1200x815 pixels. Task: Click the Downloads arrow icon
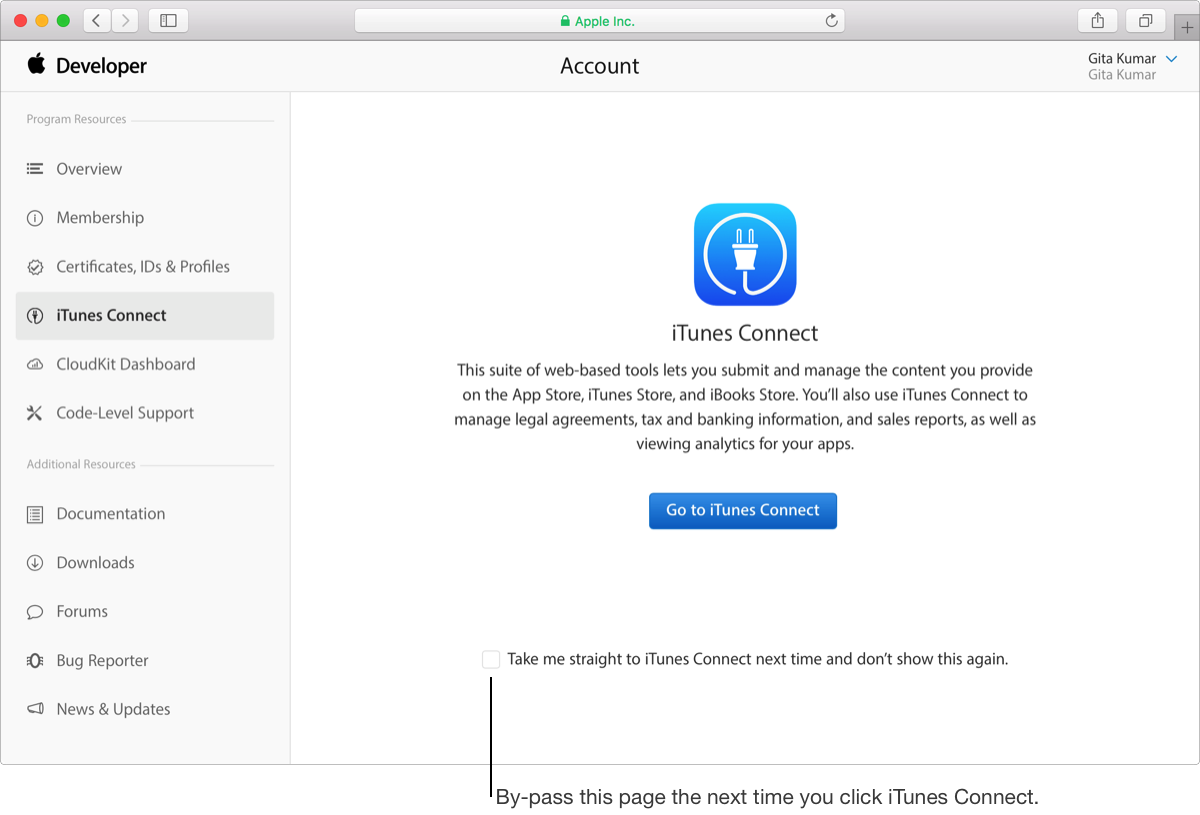pyautogui.click(x=35, y=563)
